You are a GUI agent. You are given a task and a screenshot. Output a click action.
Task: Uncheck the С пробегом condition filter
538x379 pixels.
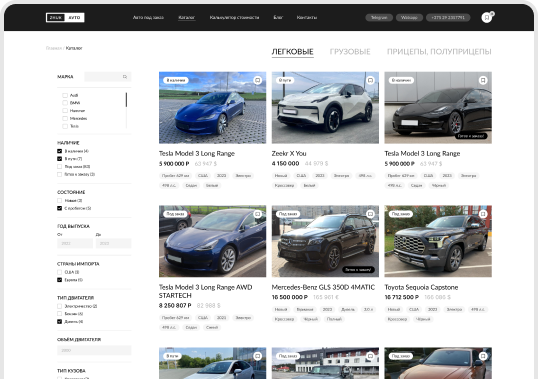pyautogui.click(x=59, y=208)
